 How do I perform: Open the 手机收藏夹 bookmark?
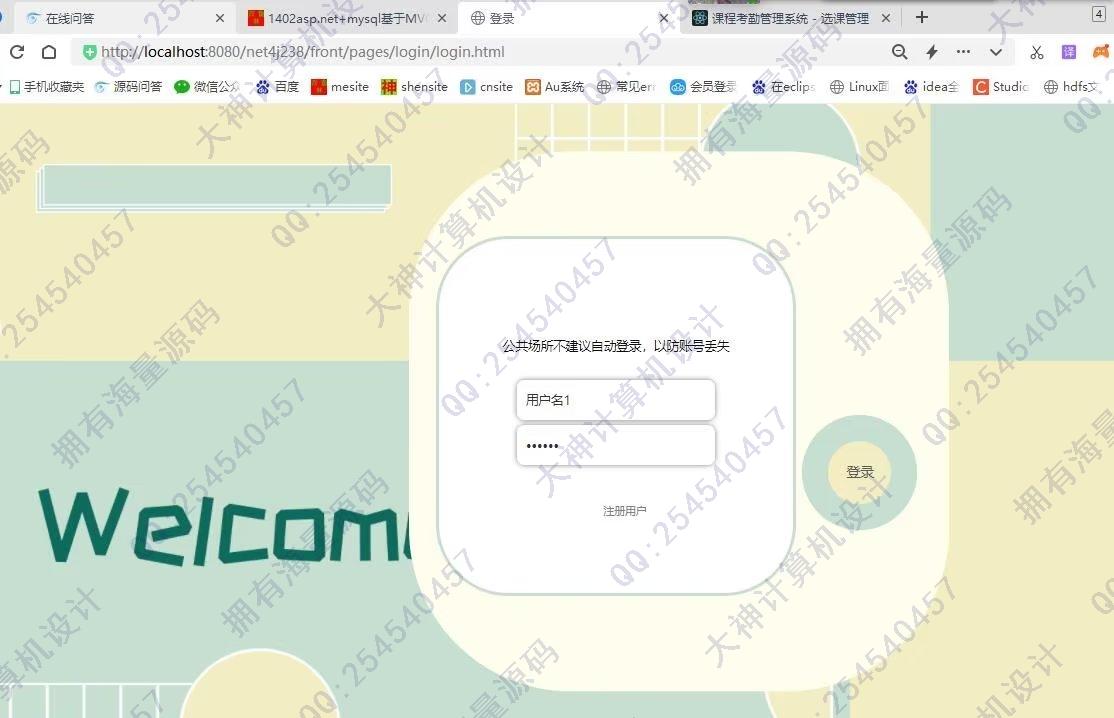(x=47, y=87)
